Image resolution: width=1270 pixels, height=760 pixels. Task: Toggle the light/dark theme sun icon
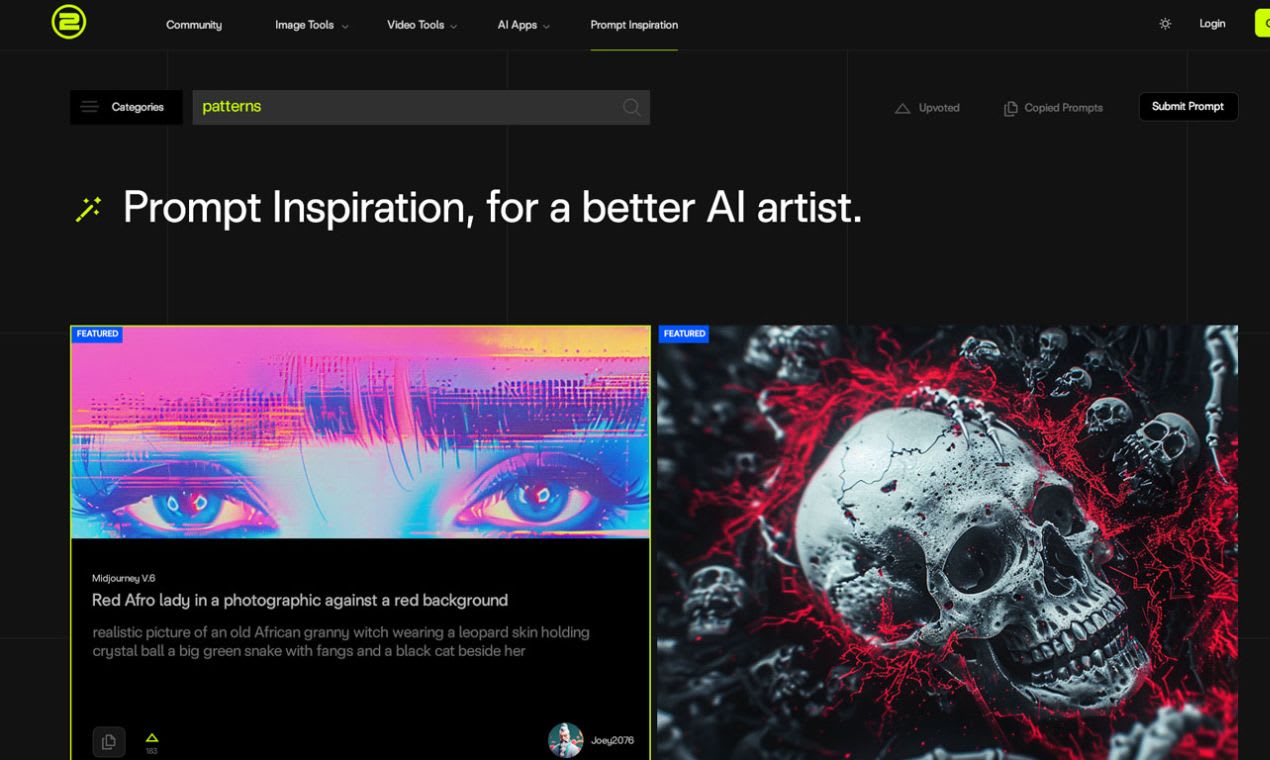pyautogui.click(x=1165, y=24)
